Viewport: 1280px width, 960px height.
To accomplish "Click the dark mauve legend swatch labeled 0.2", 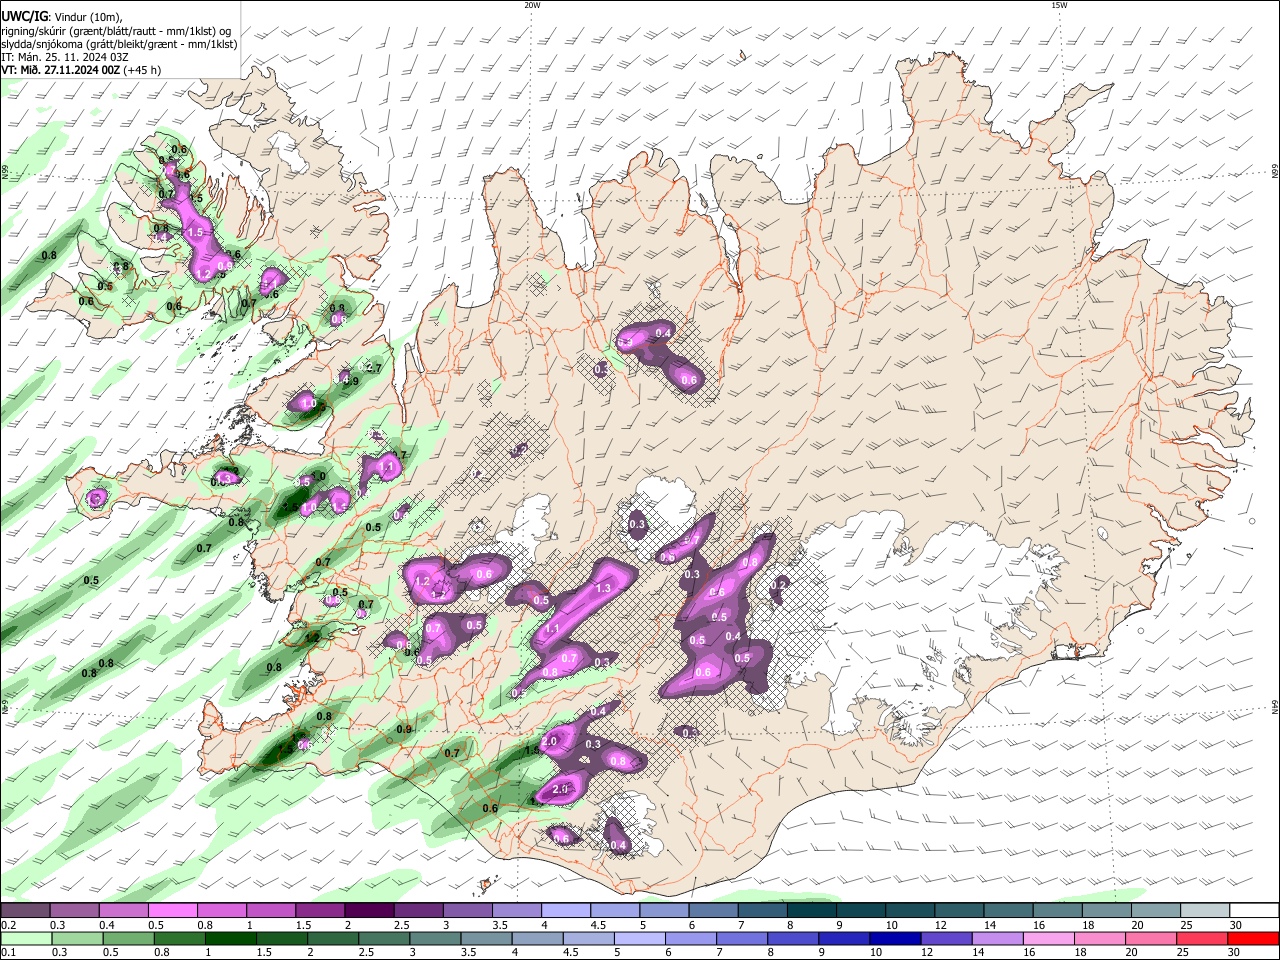I will coord(24,910).
